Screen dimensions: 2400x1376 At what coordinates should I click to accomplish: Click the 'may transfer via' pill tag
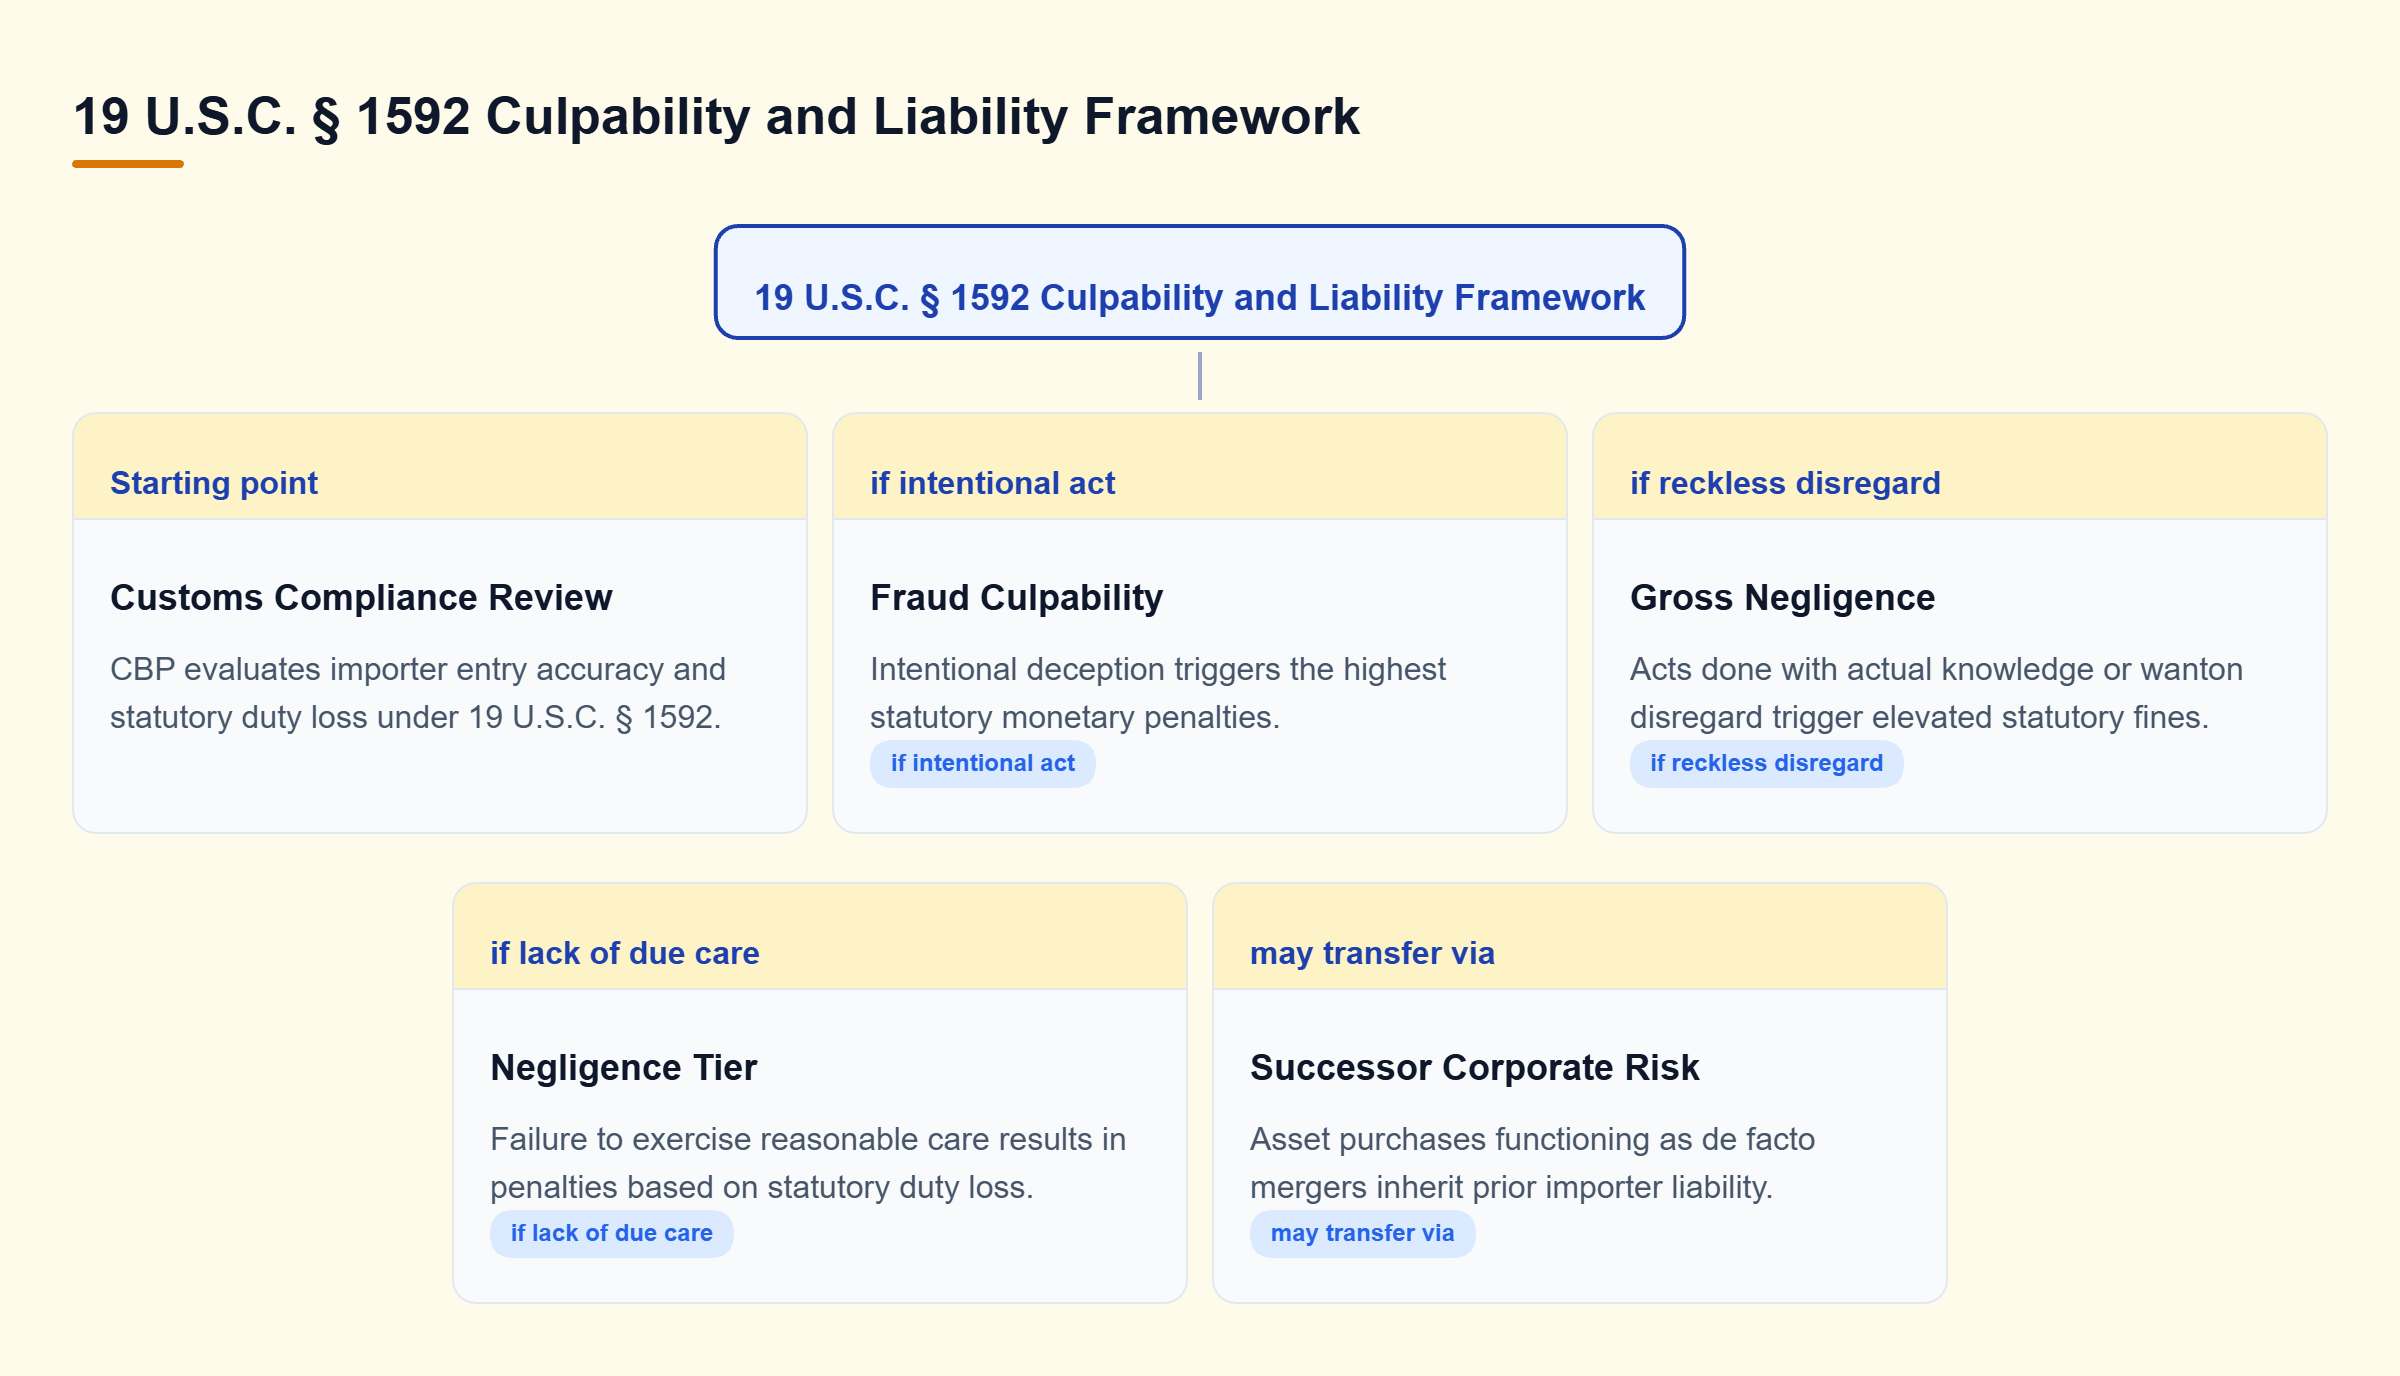pyautogui.click(x=1362, y=1233)
